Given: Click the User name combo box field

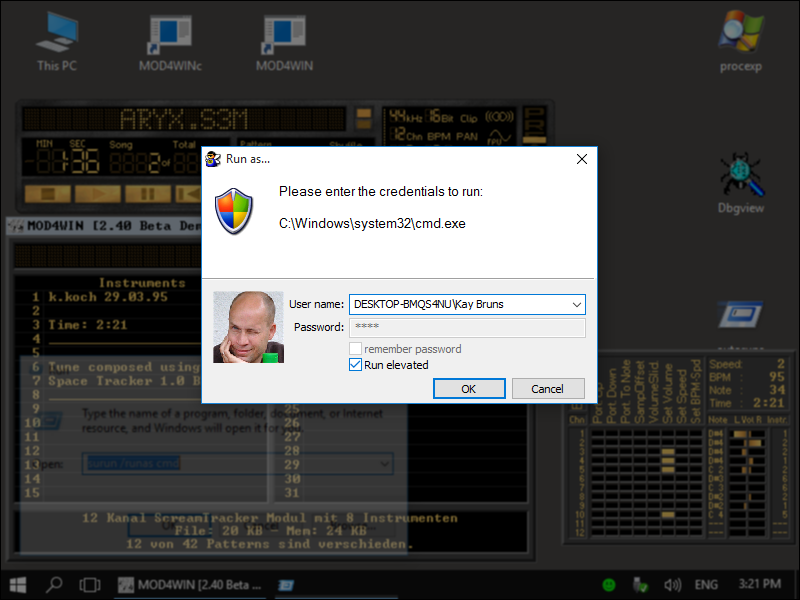Looking at the screenshot, I should point(467,305).
